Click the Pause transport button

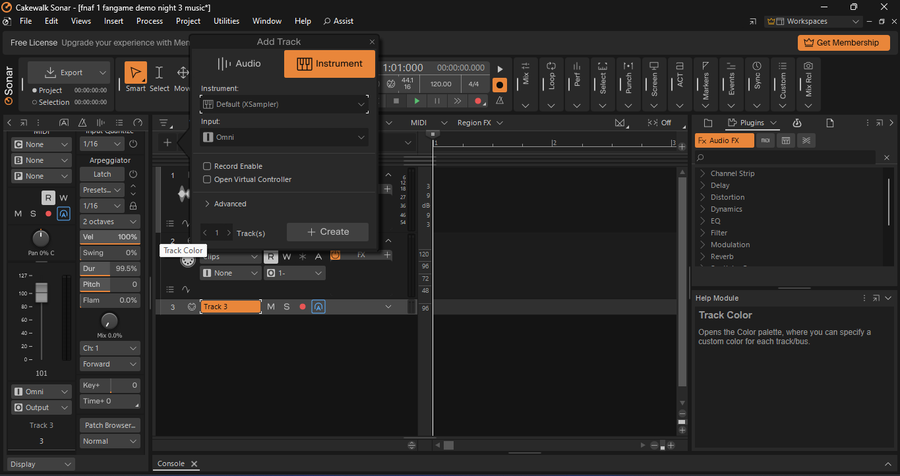coord(437,101)
